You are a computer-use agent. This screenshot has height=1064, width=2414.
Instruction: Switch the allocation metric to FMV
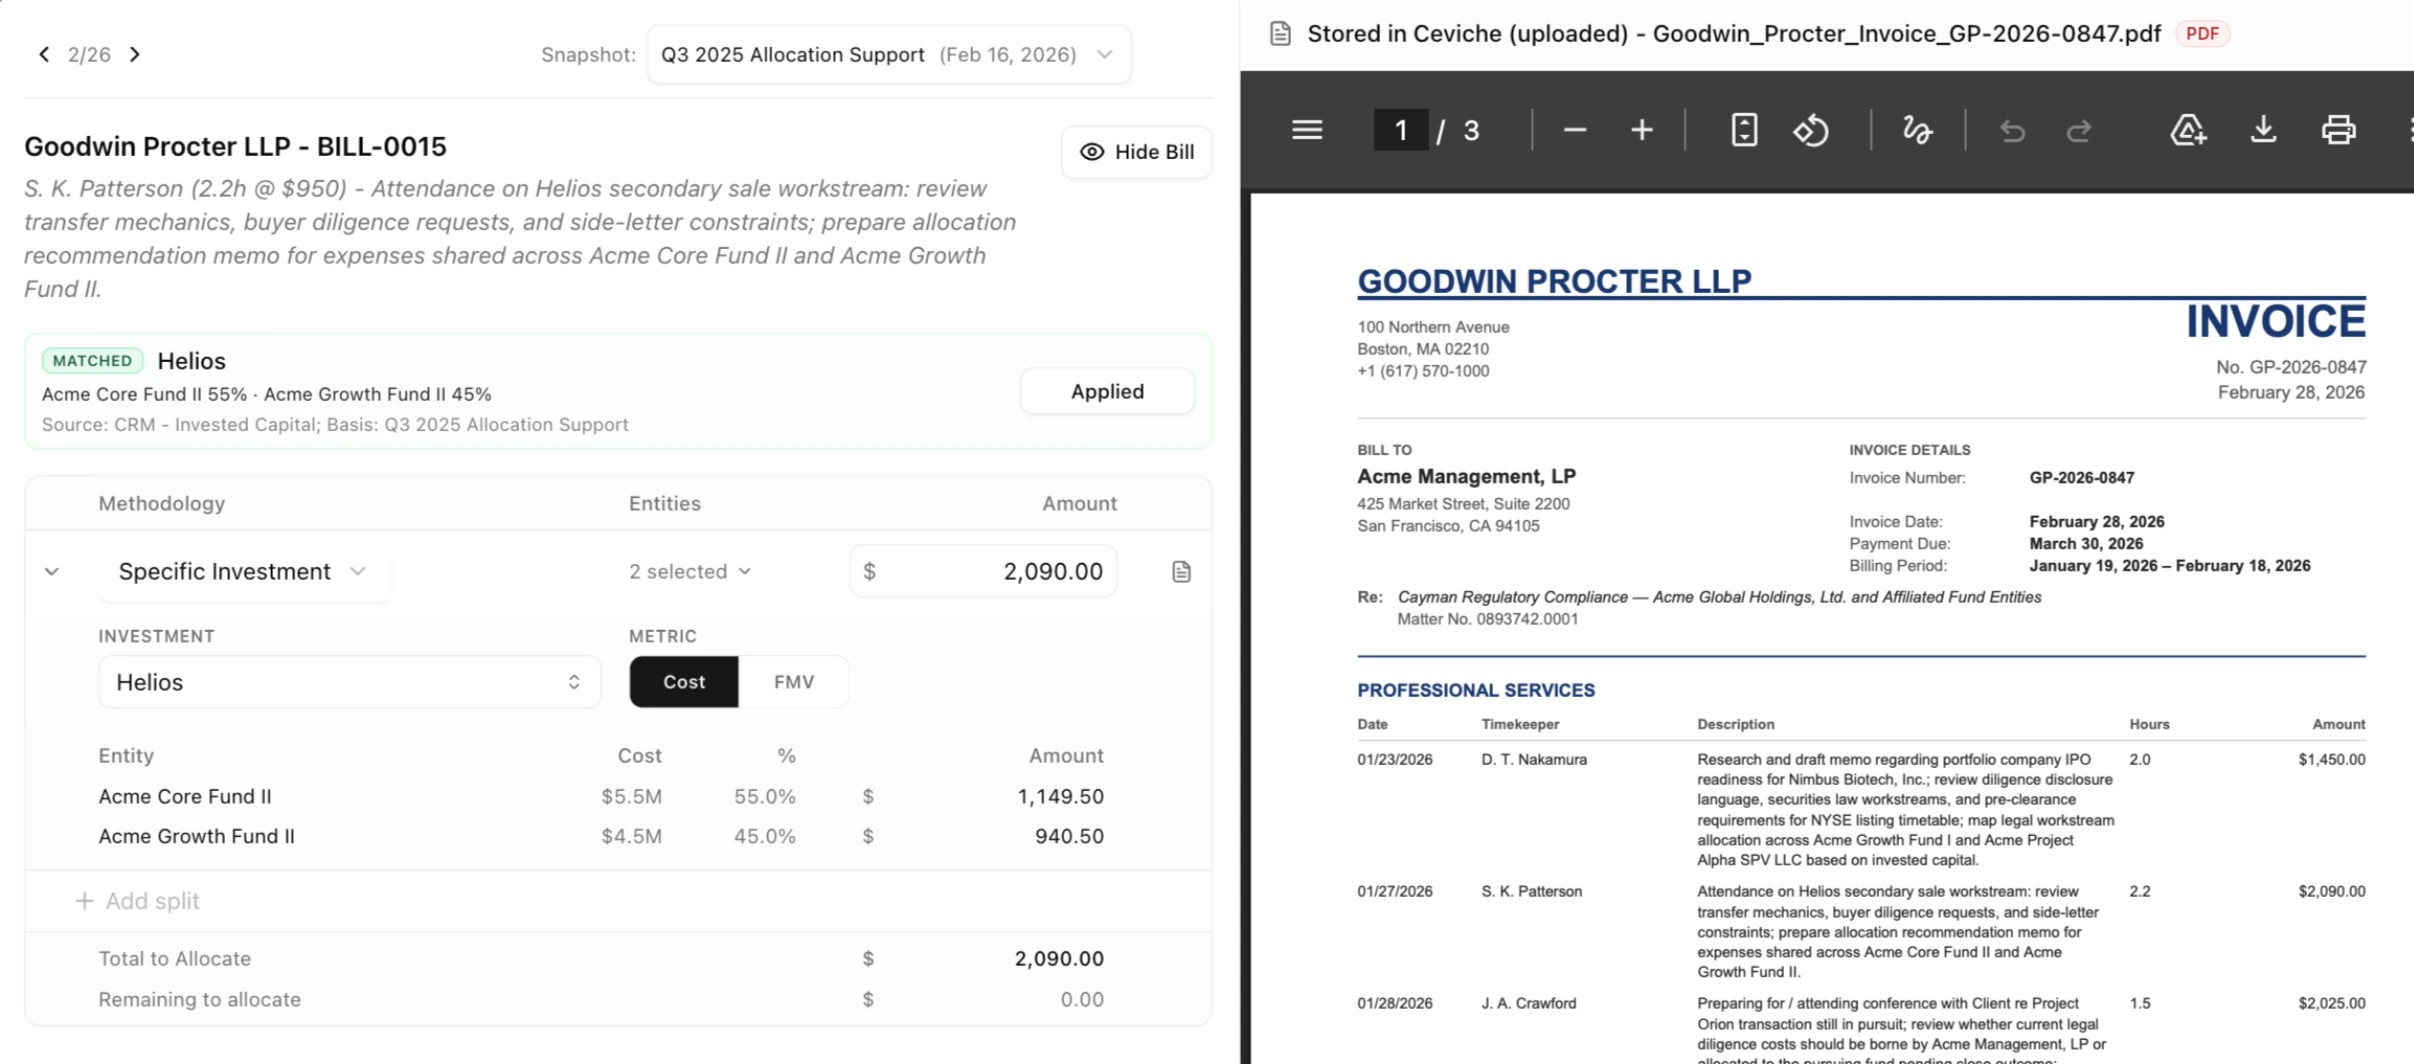(x=793, y=681)
